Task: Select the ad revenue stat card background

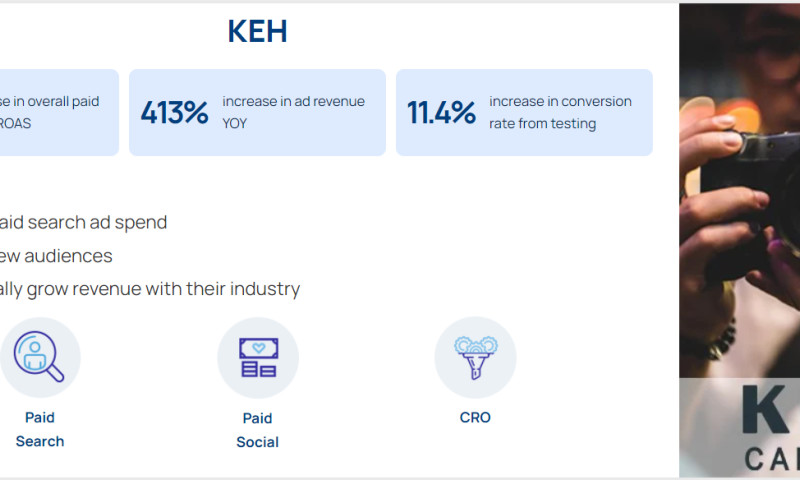Action: (x=257, y=142)
